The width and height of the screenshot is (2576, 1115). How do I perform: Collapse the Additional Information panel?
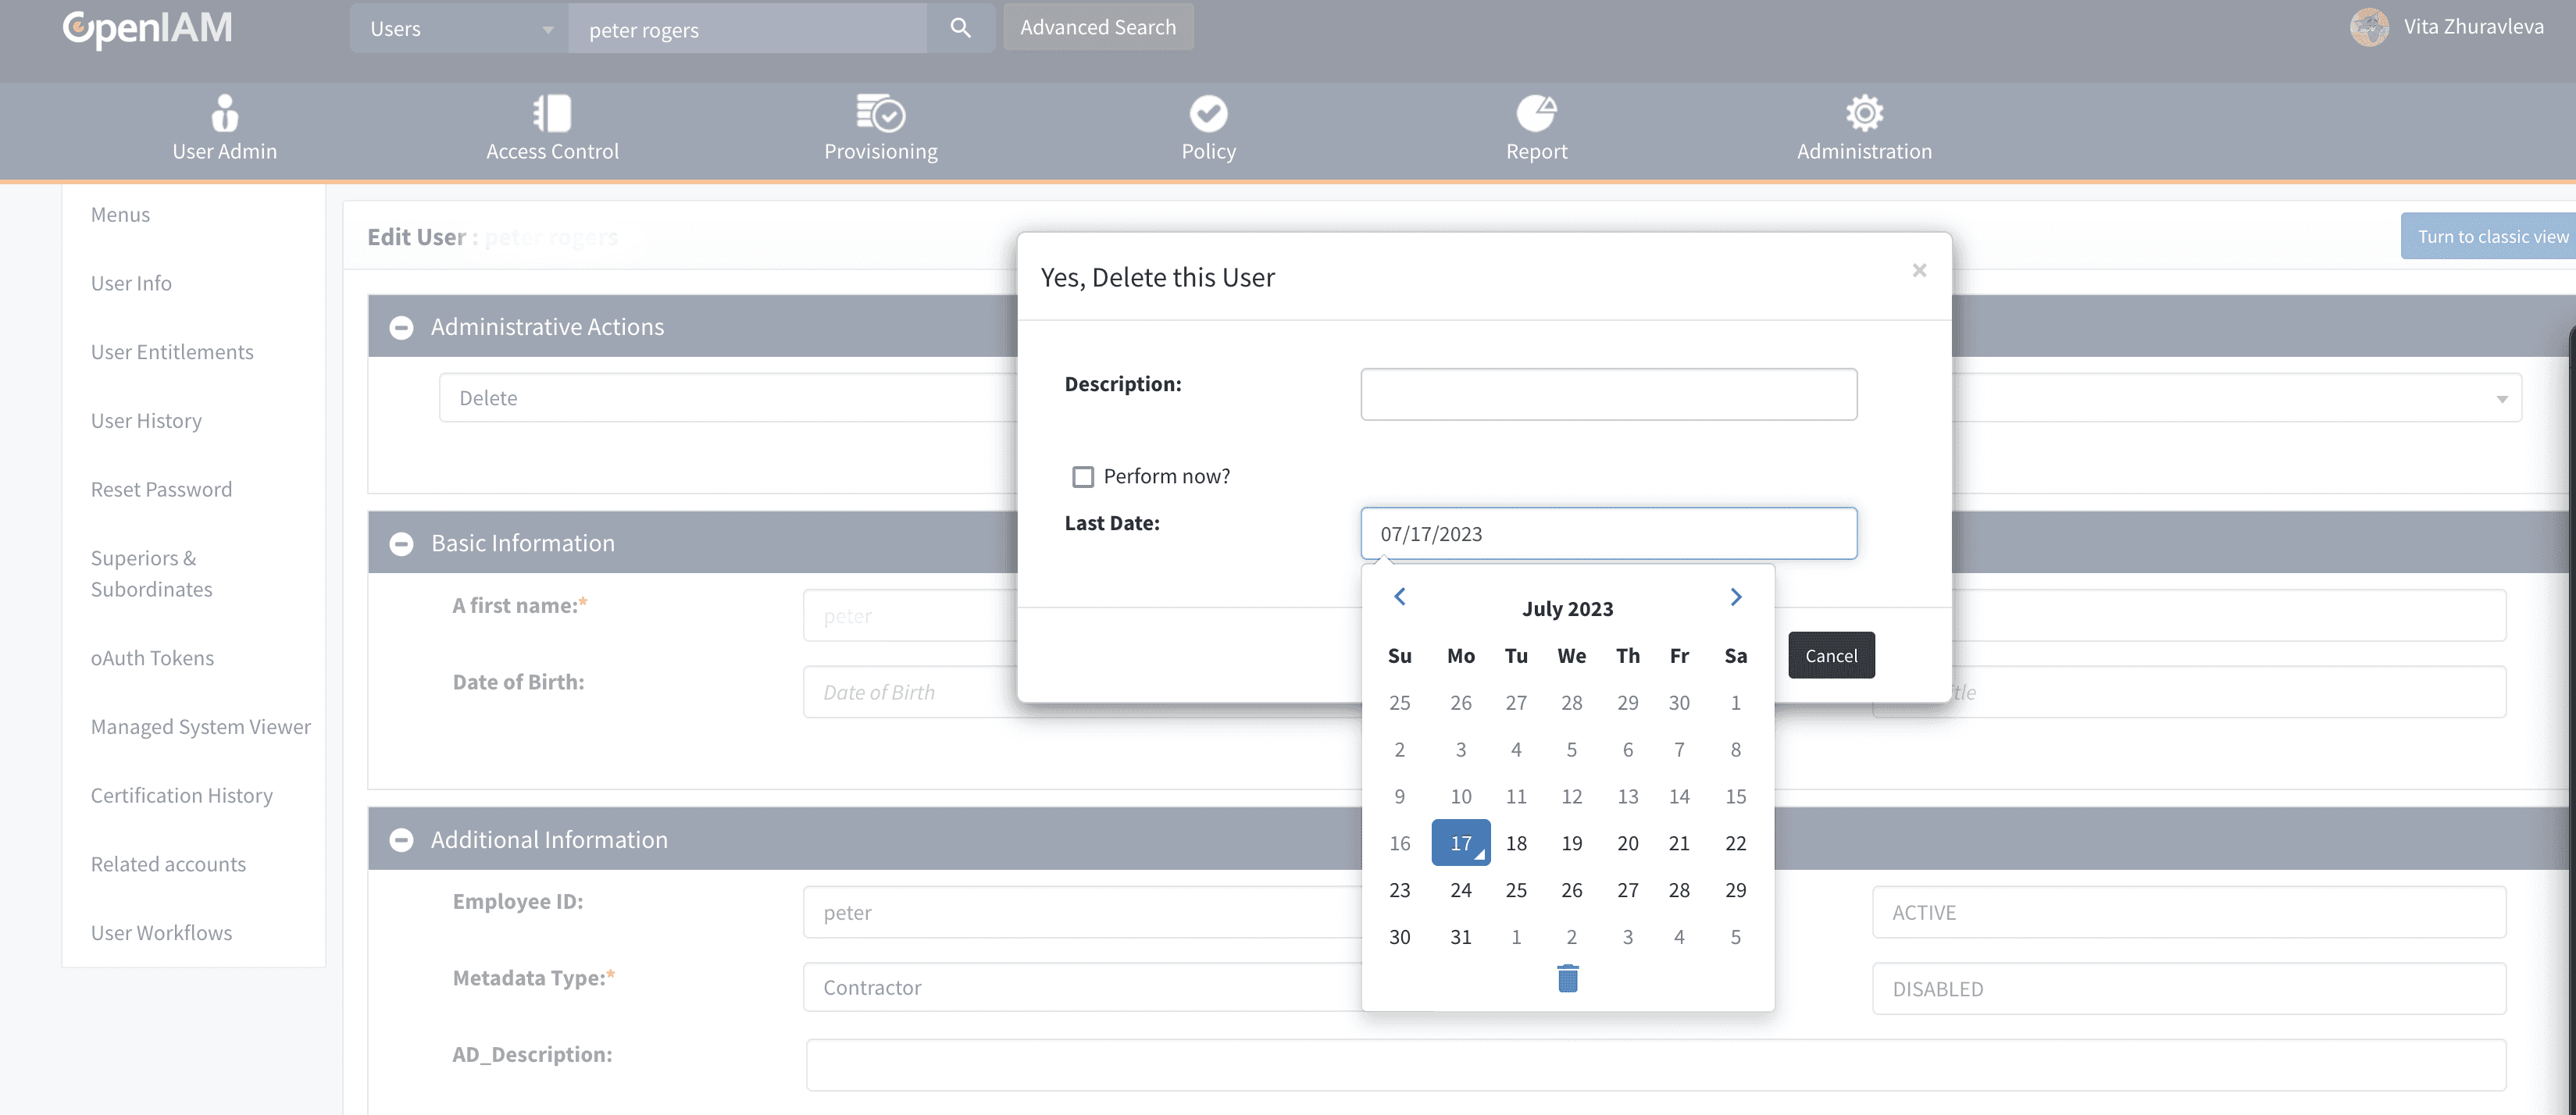pos(401,840)
